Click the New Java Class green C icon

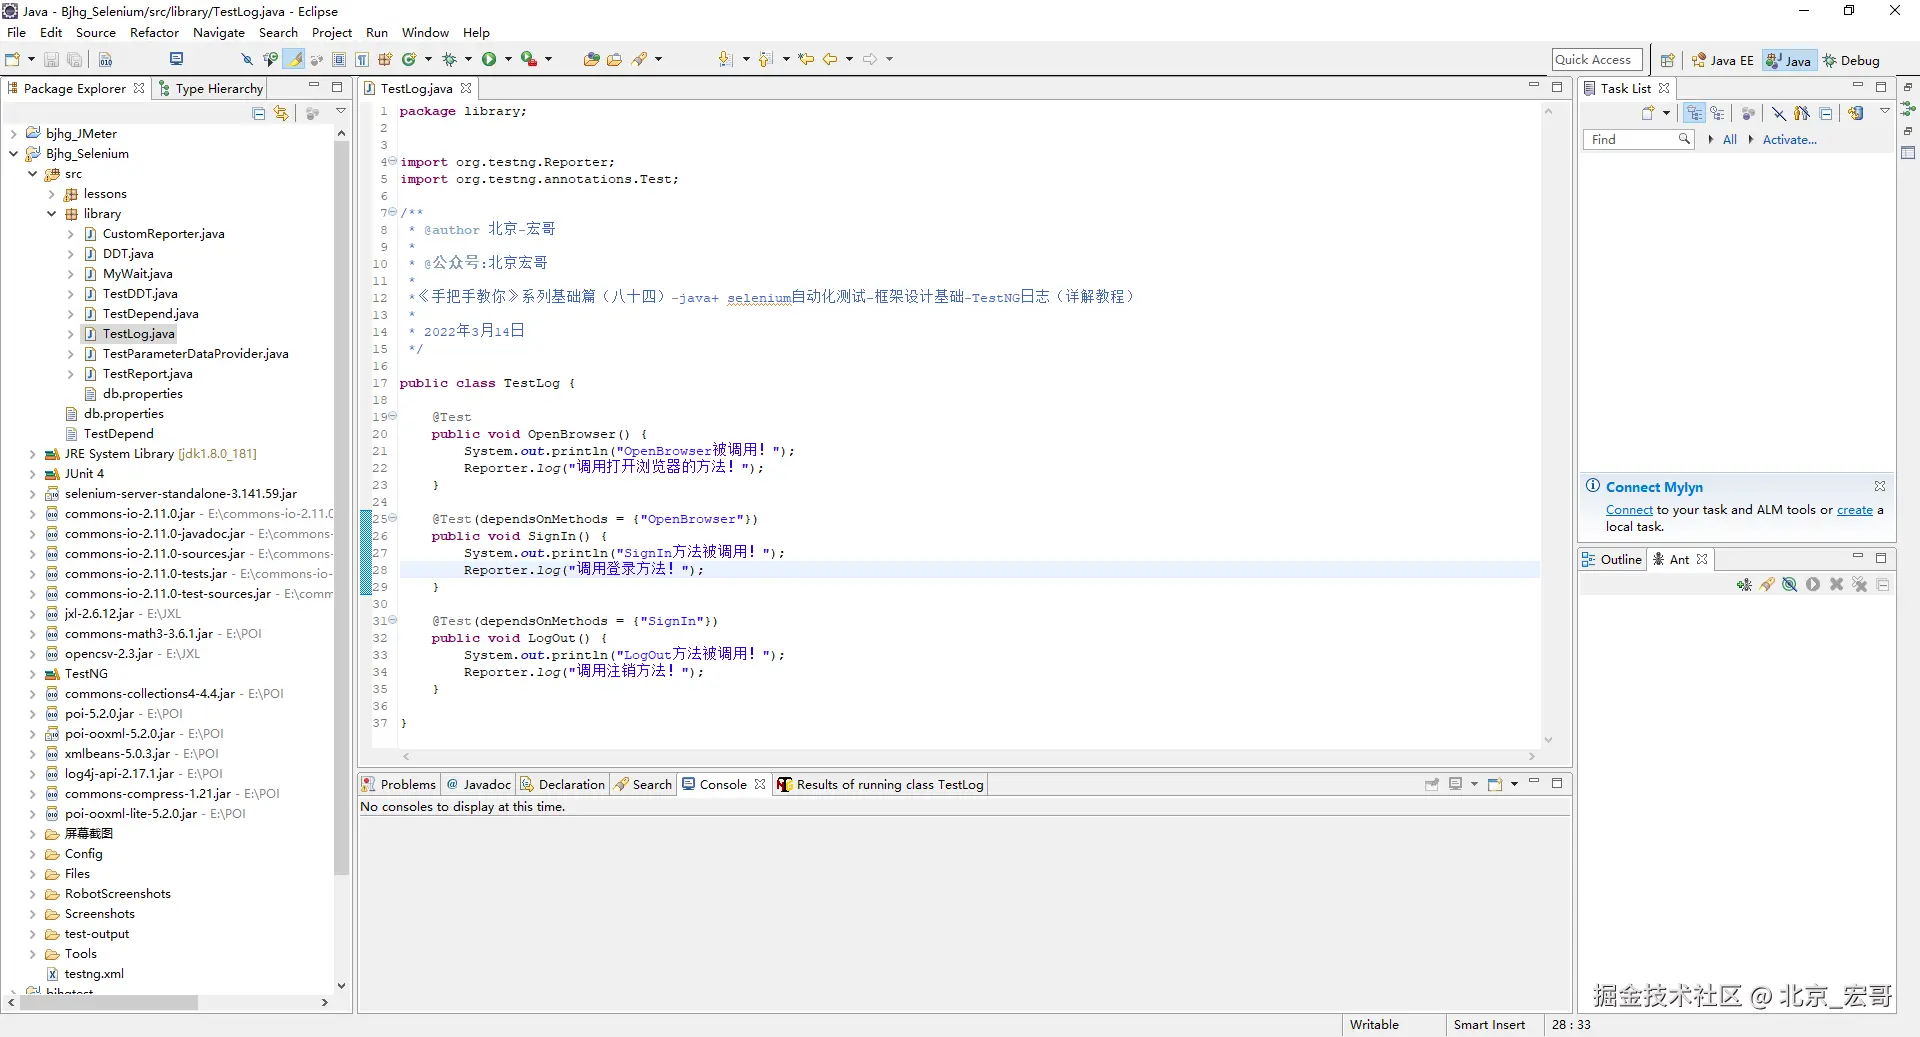pyautogui.click(x=409, y=60)
